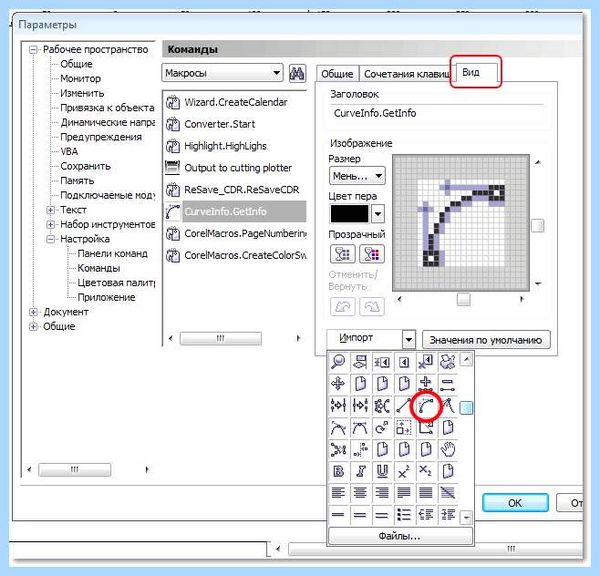Select Команды tree item
Screen dimensions: 600x576
tap(99, 268)
